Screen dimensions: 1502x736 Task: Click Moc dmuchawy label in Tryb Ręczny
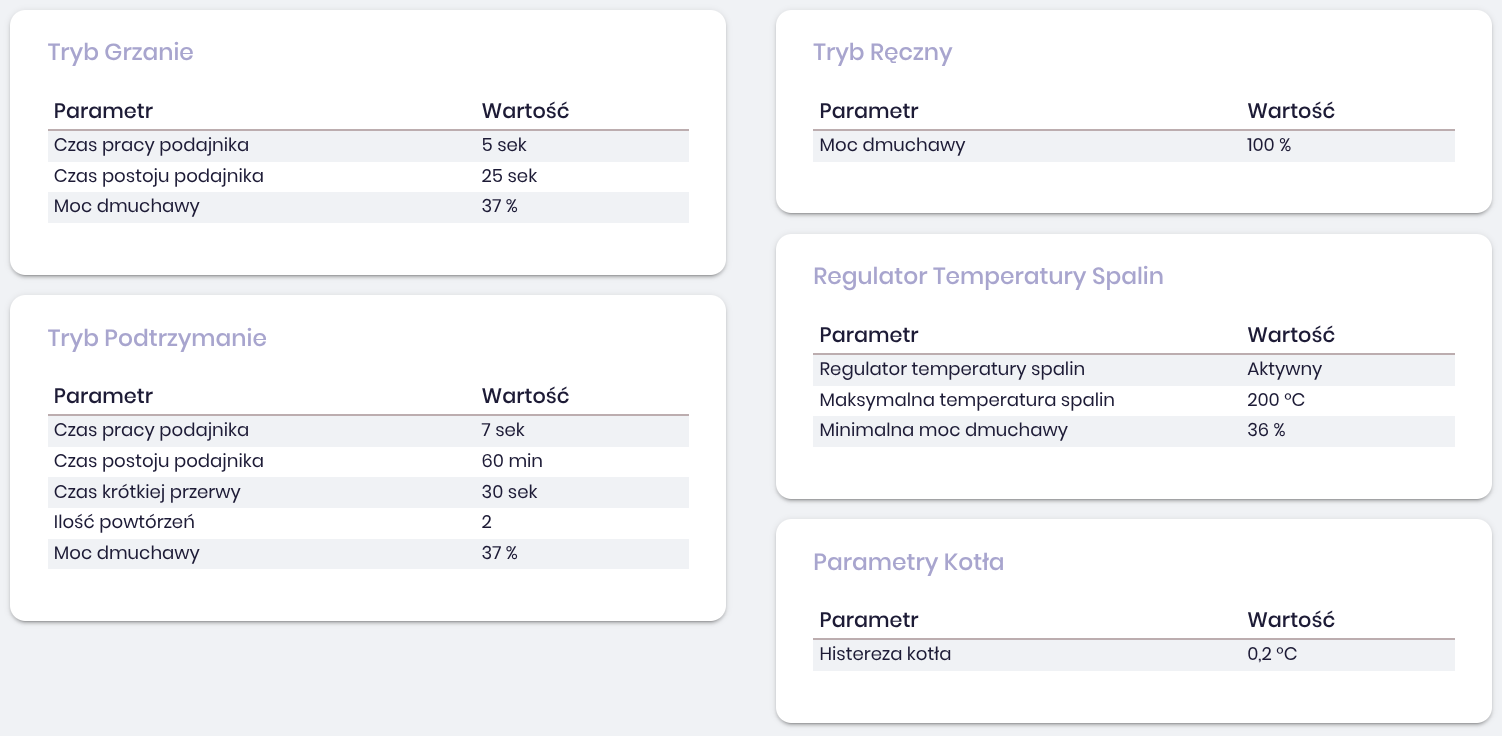(892, 145)
